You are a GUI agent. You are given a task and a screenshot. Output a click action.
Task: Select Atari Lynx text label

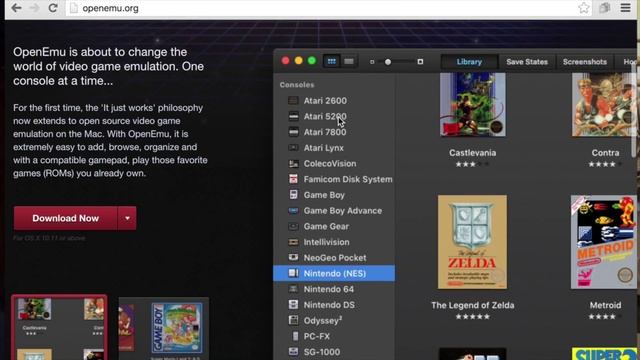click(x=324, y=148)
